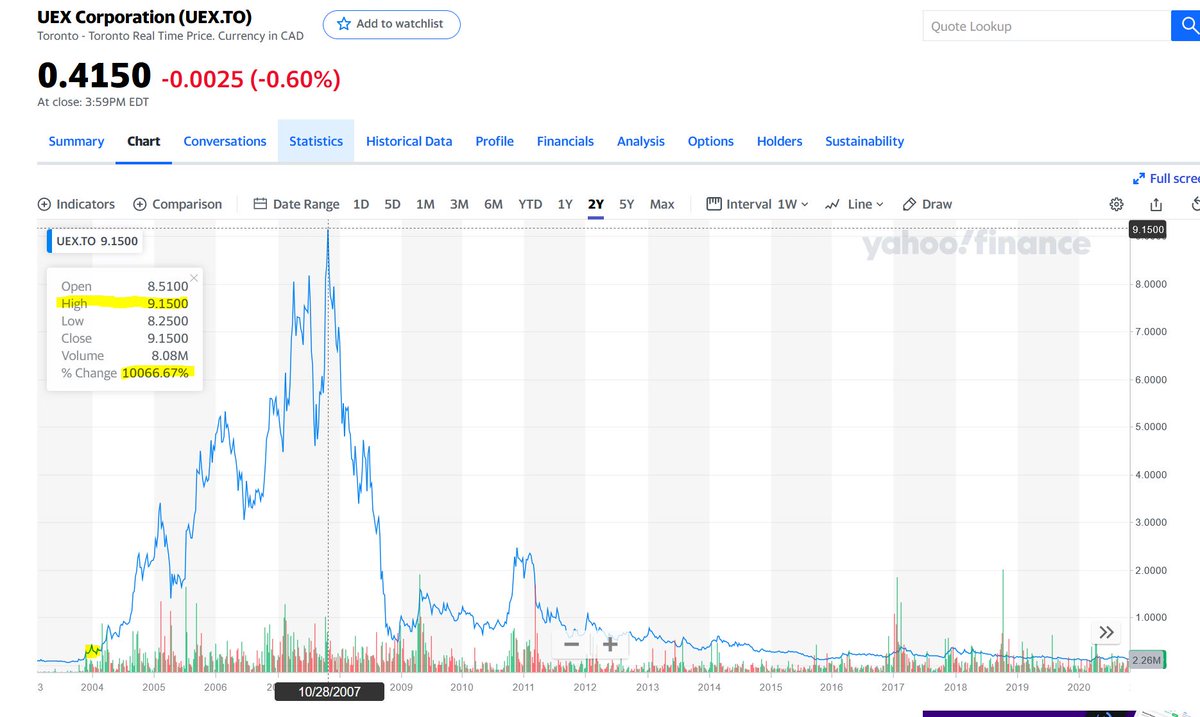Select the Chart tab

coord(144,141)
